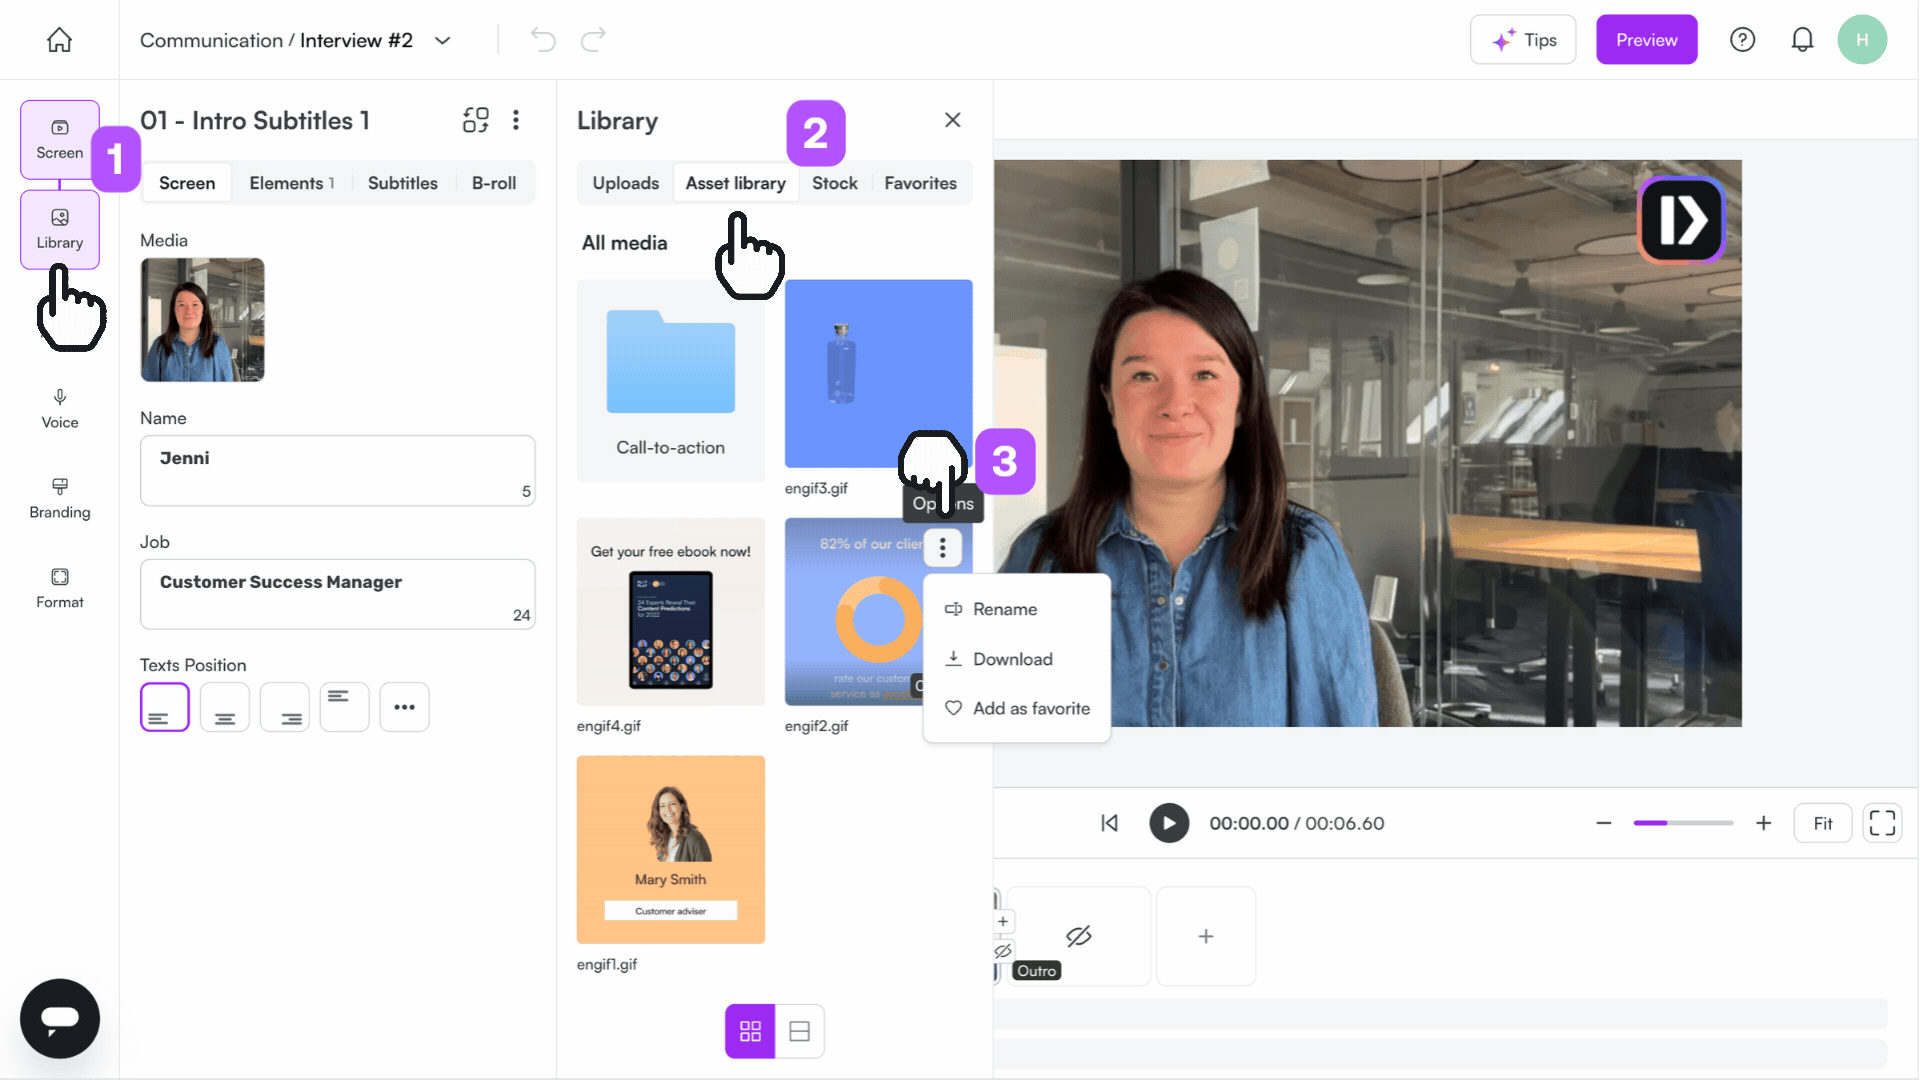1920x1080 pixels.
Task: Zoom in the timeline with plus
Action: [1764, 823]
